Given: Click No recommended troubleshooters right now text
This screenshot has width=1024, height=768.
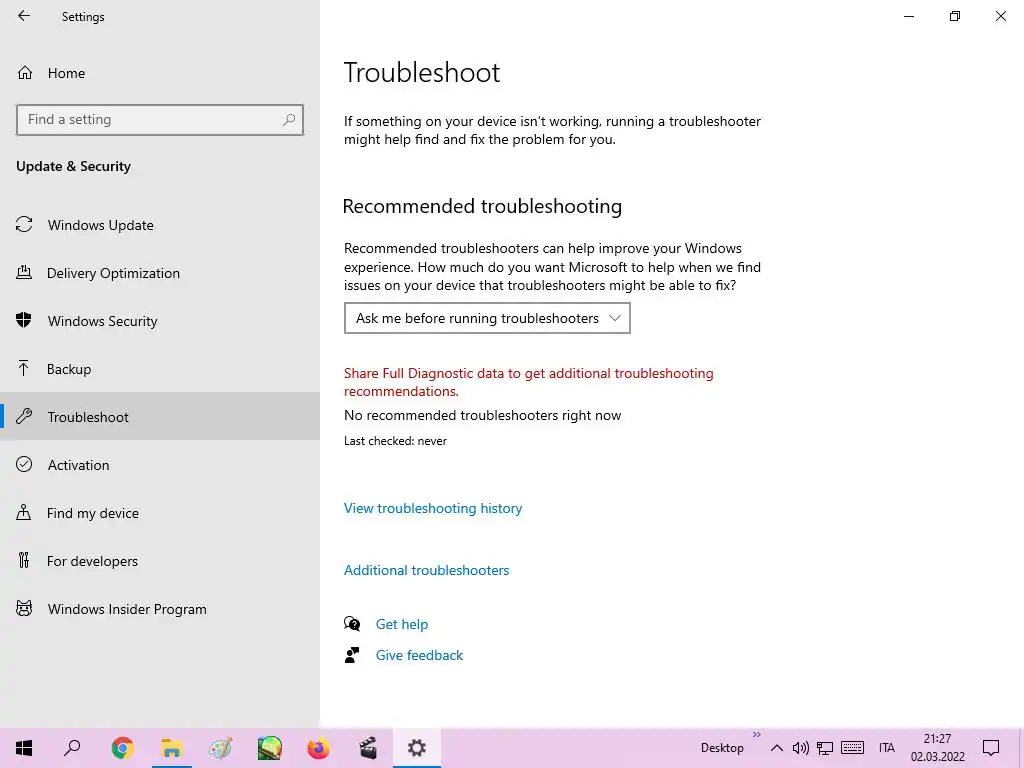Looking at the screenshot, I should [x=483, y=415].
